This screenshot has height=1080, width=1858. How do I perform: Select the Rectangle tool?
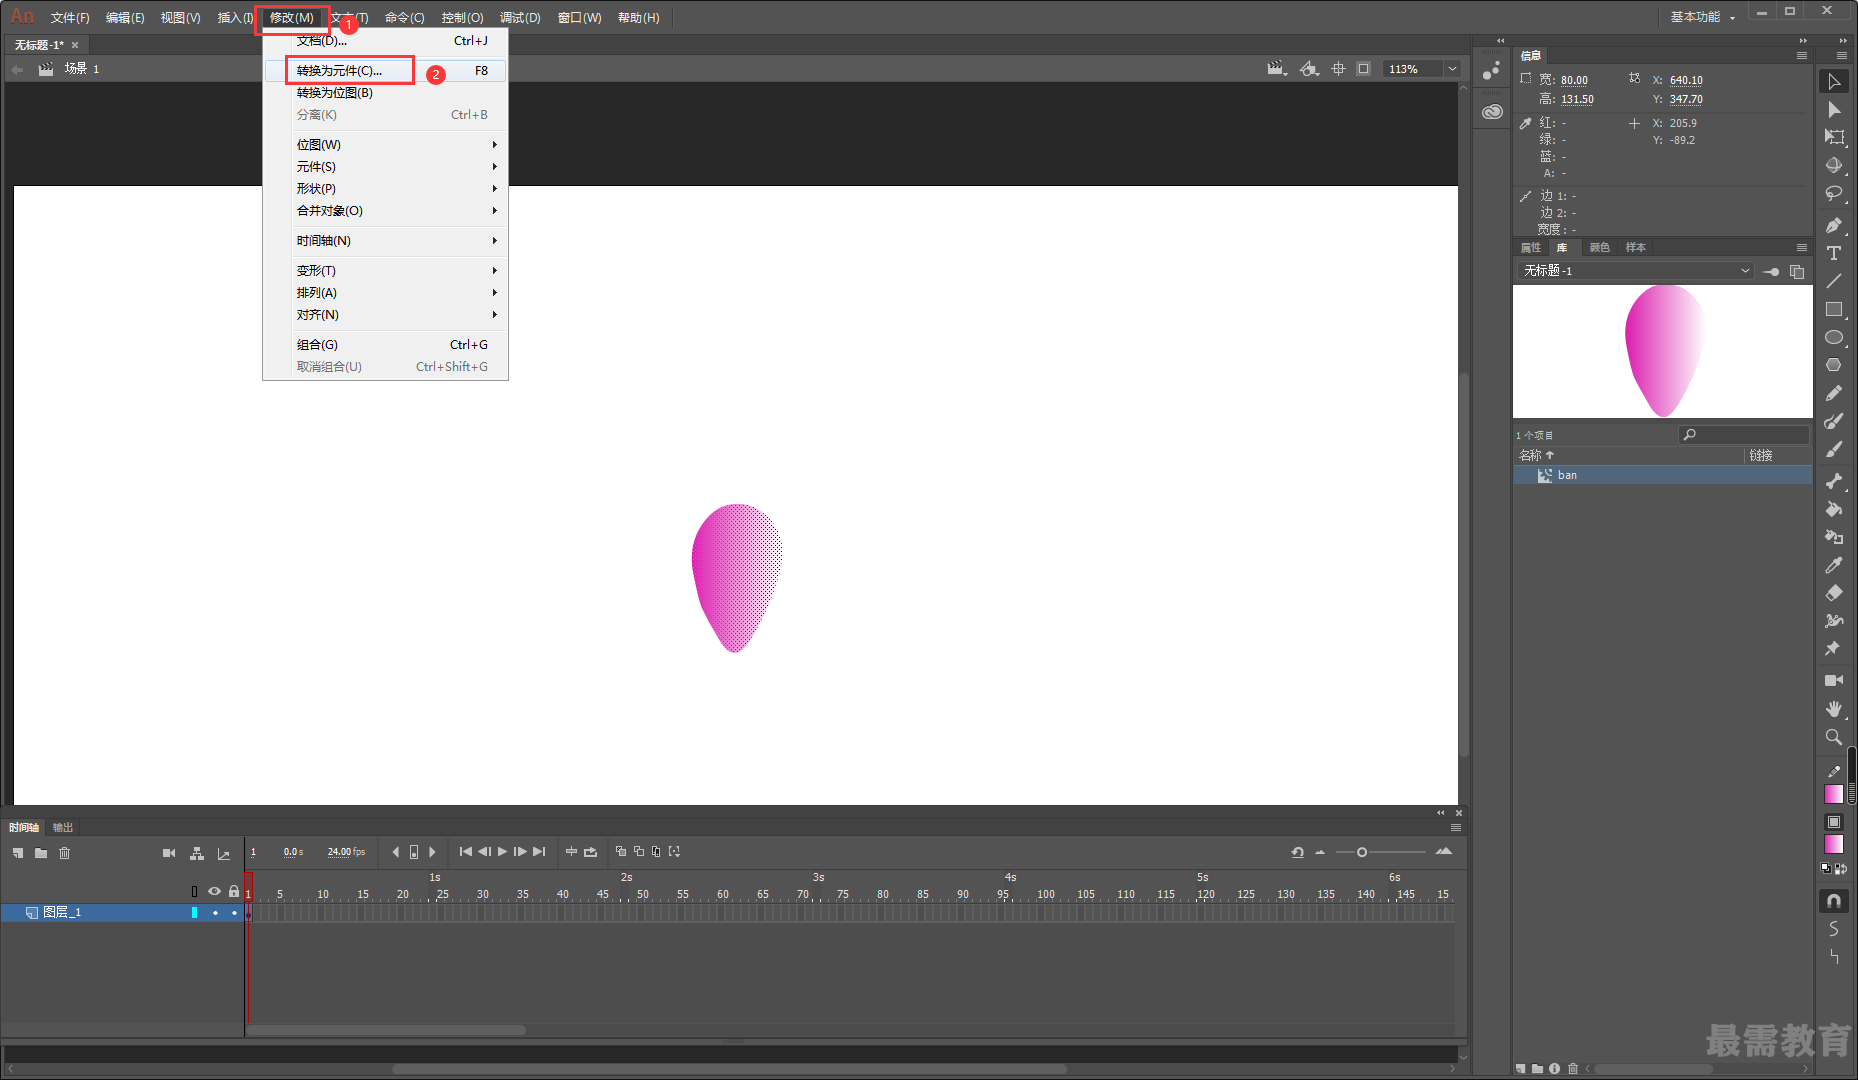tap(1833, 309)
